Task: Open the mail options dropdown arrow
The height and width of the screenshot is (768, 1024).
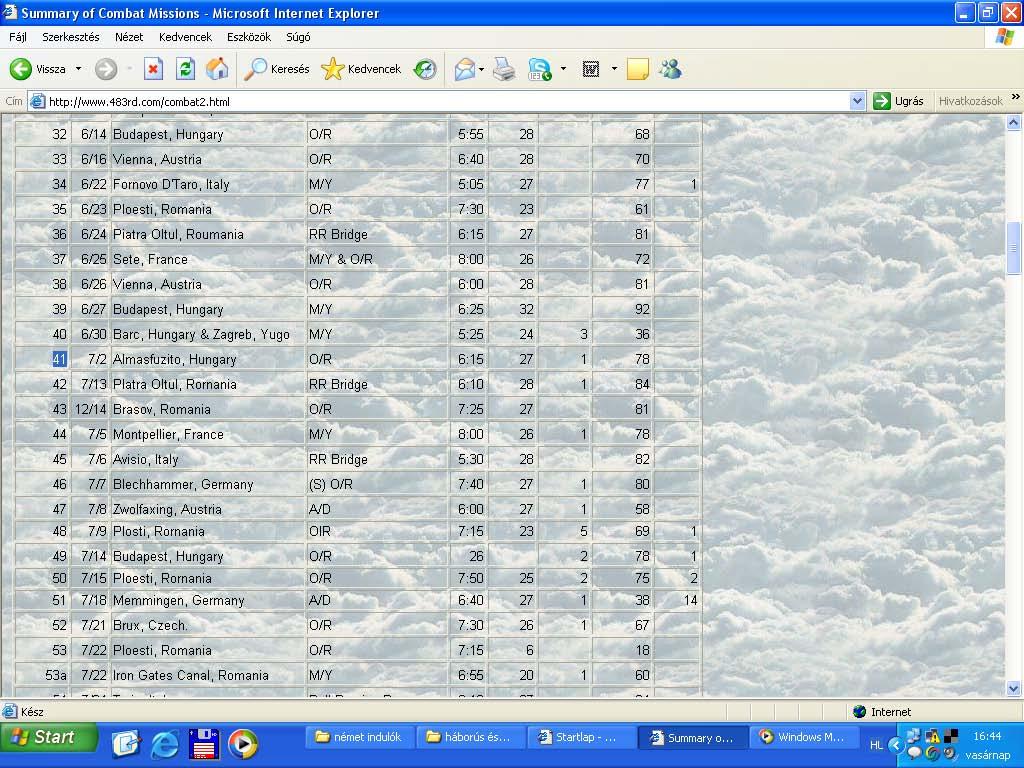Action: pos(481,69)
